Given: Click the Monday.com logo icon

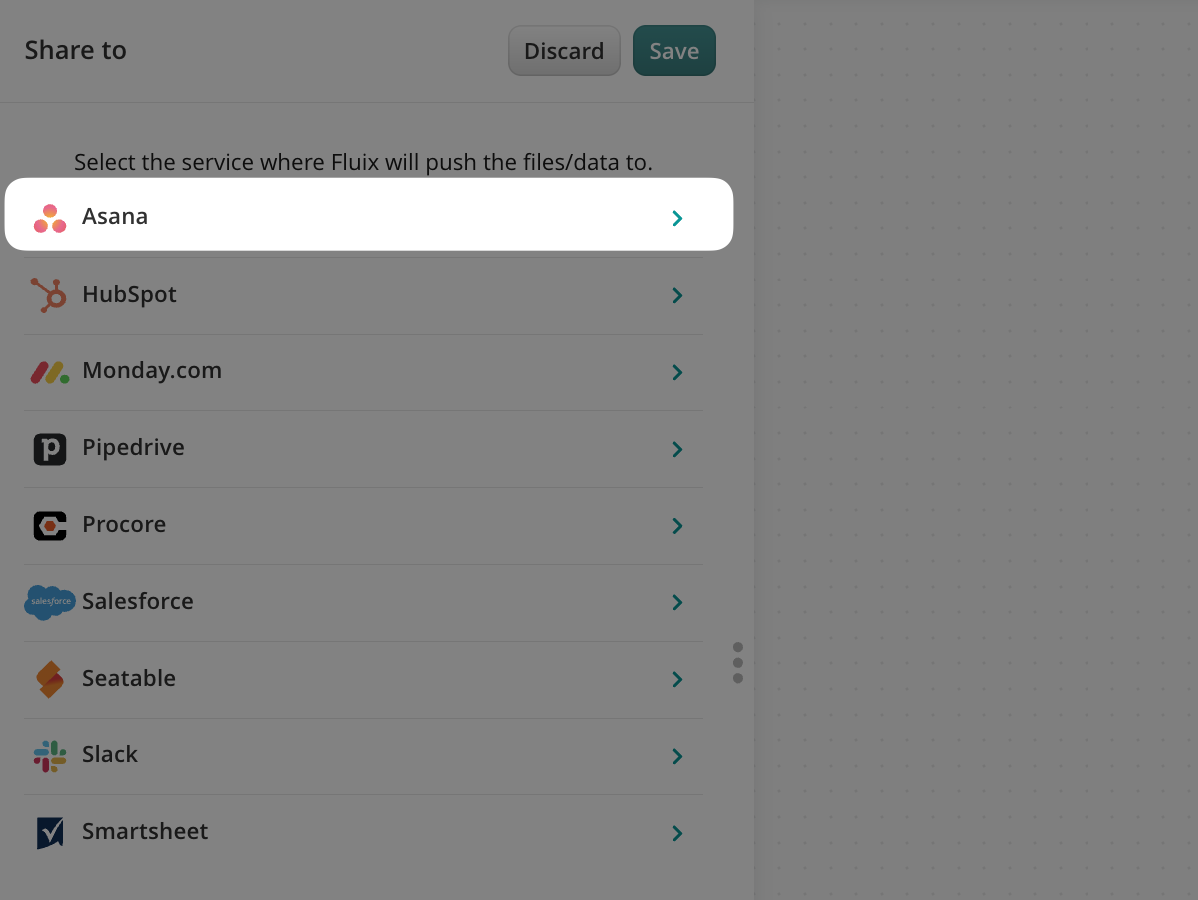Looking at the screenshot, I should tap(50, 372).
